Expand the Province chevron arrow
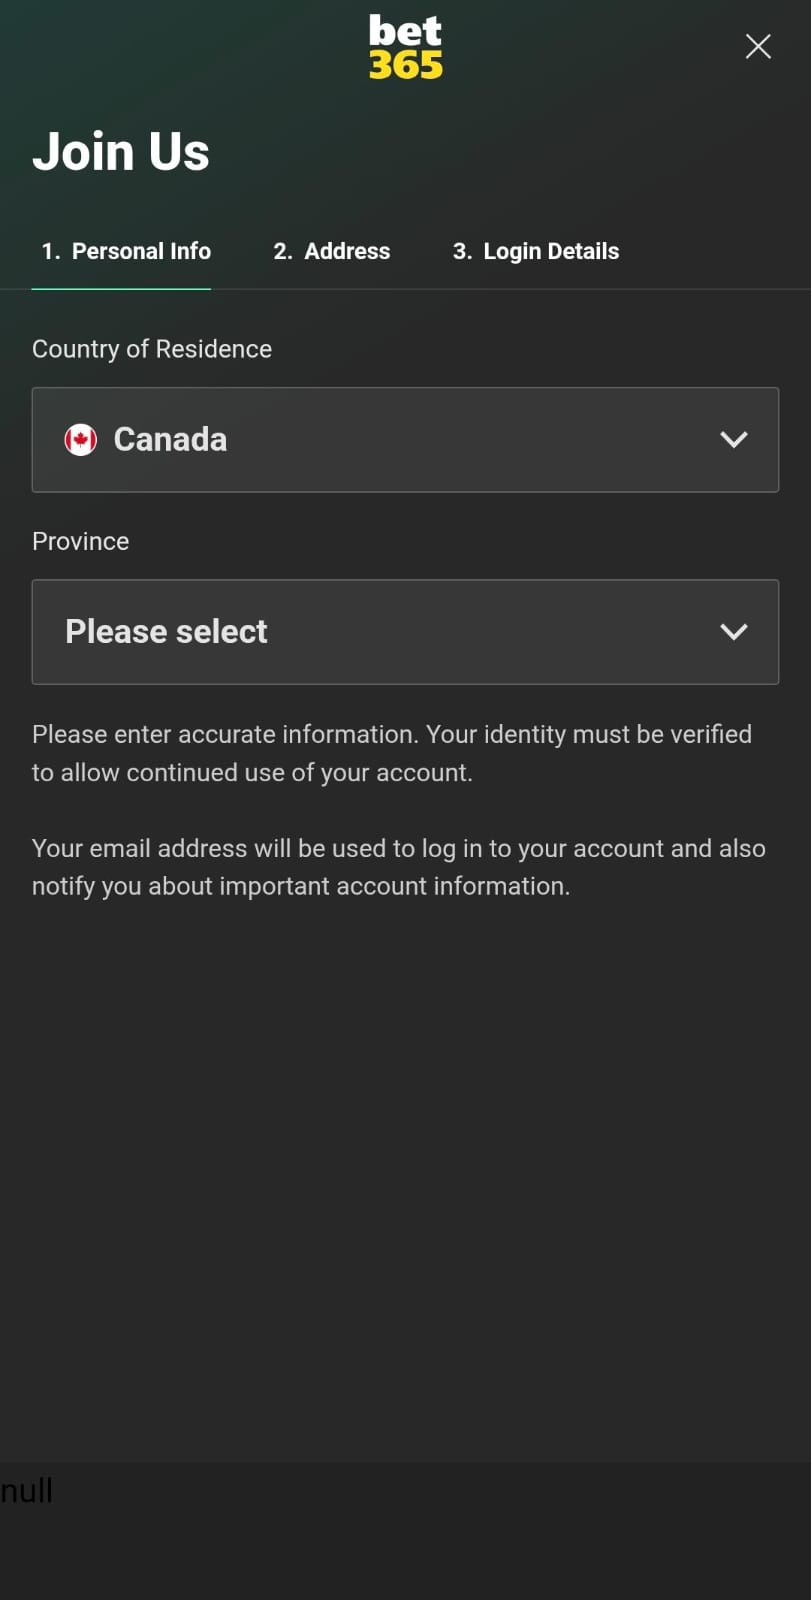Image resolution: width=811 pixels, height=1600 pixels. (x=733, y=632)
